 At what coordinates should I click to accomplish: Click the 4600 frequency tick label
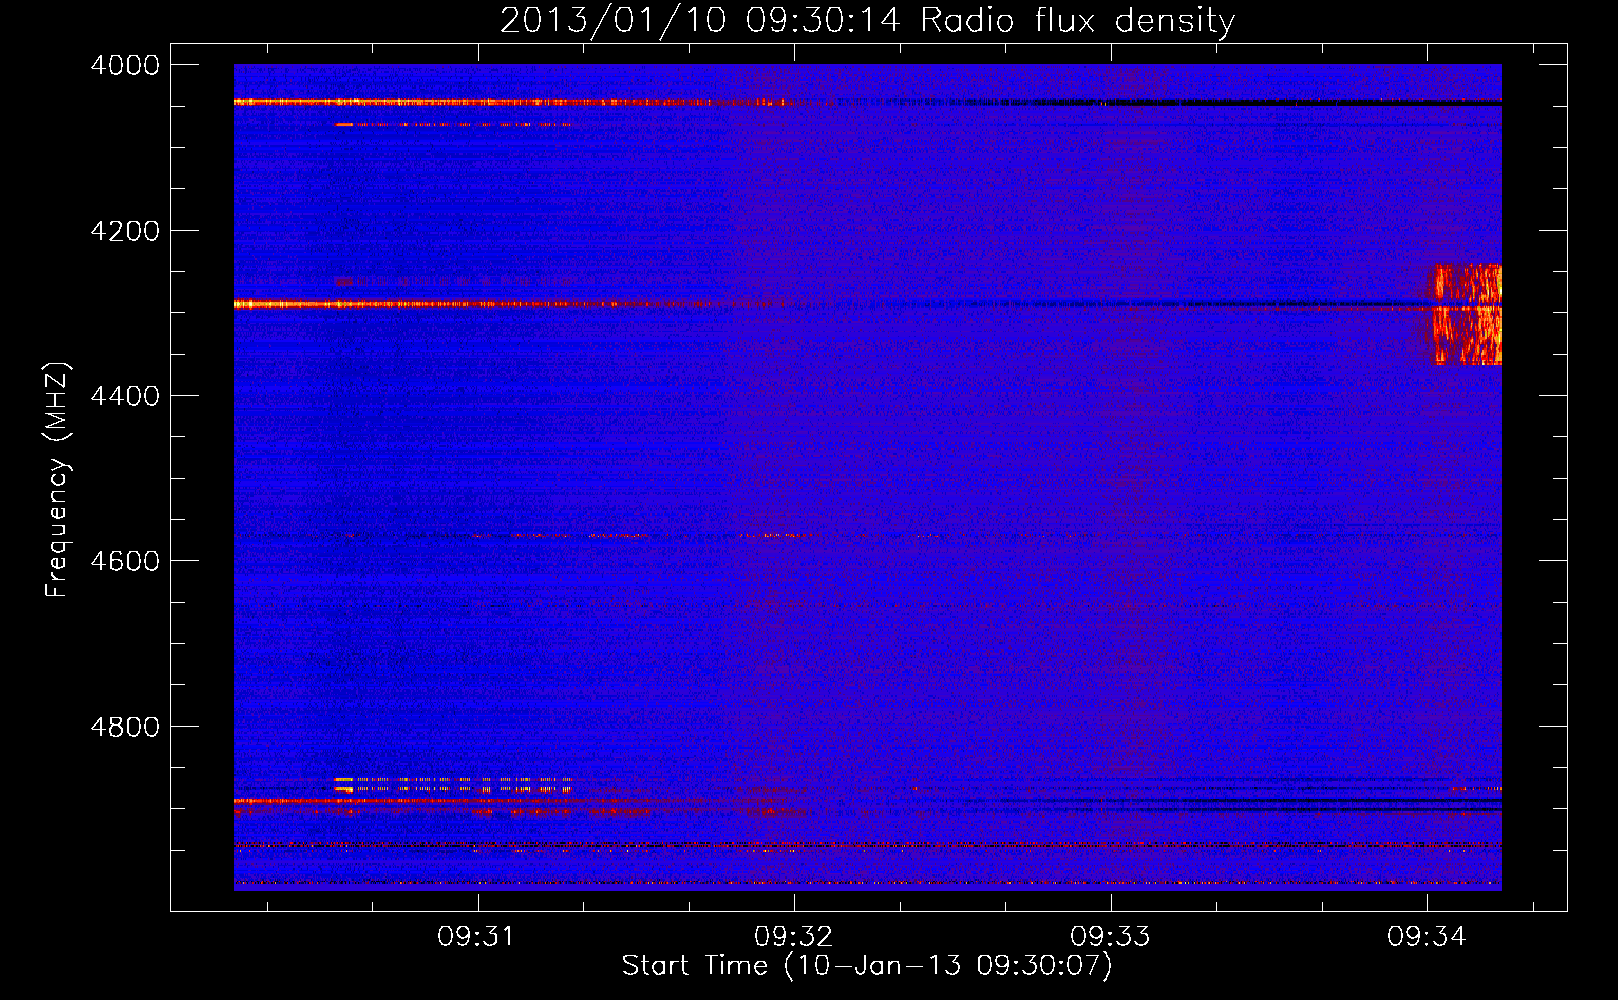[125, 561]
